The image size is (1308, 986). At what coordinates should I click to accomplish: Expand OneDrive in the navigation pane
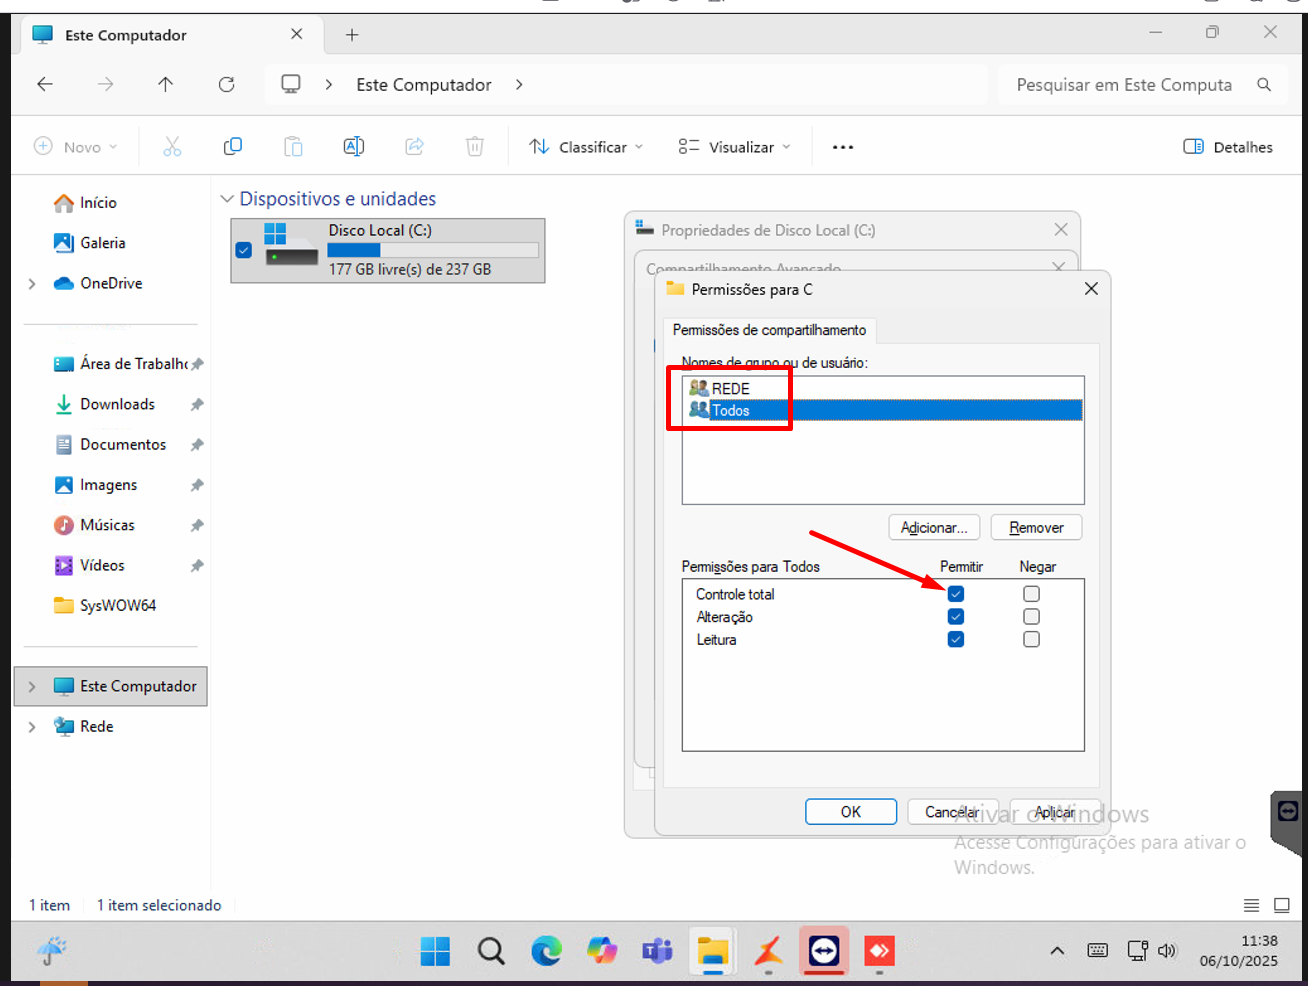(x=32, y=284)
